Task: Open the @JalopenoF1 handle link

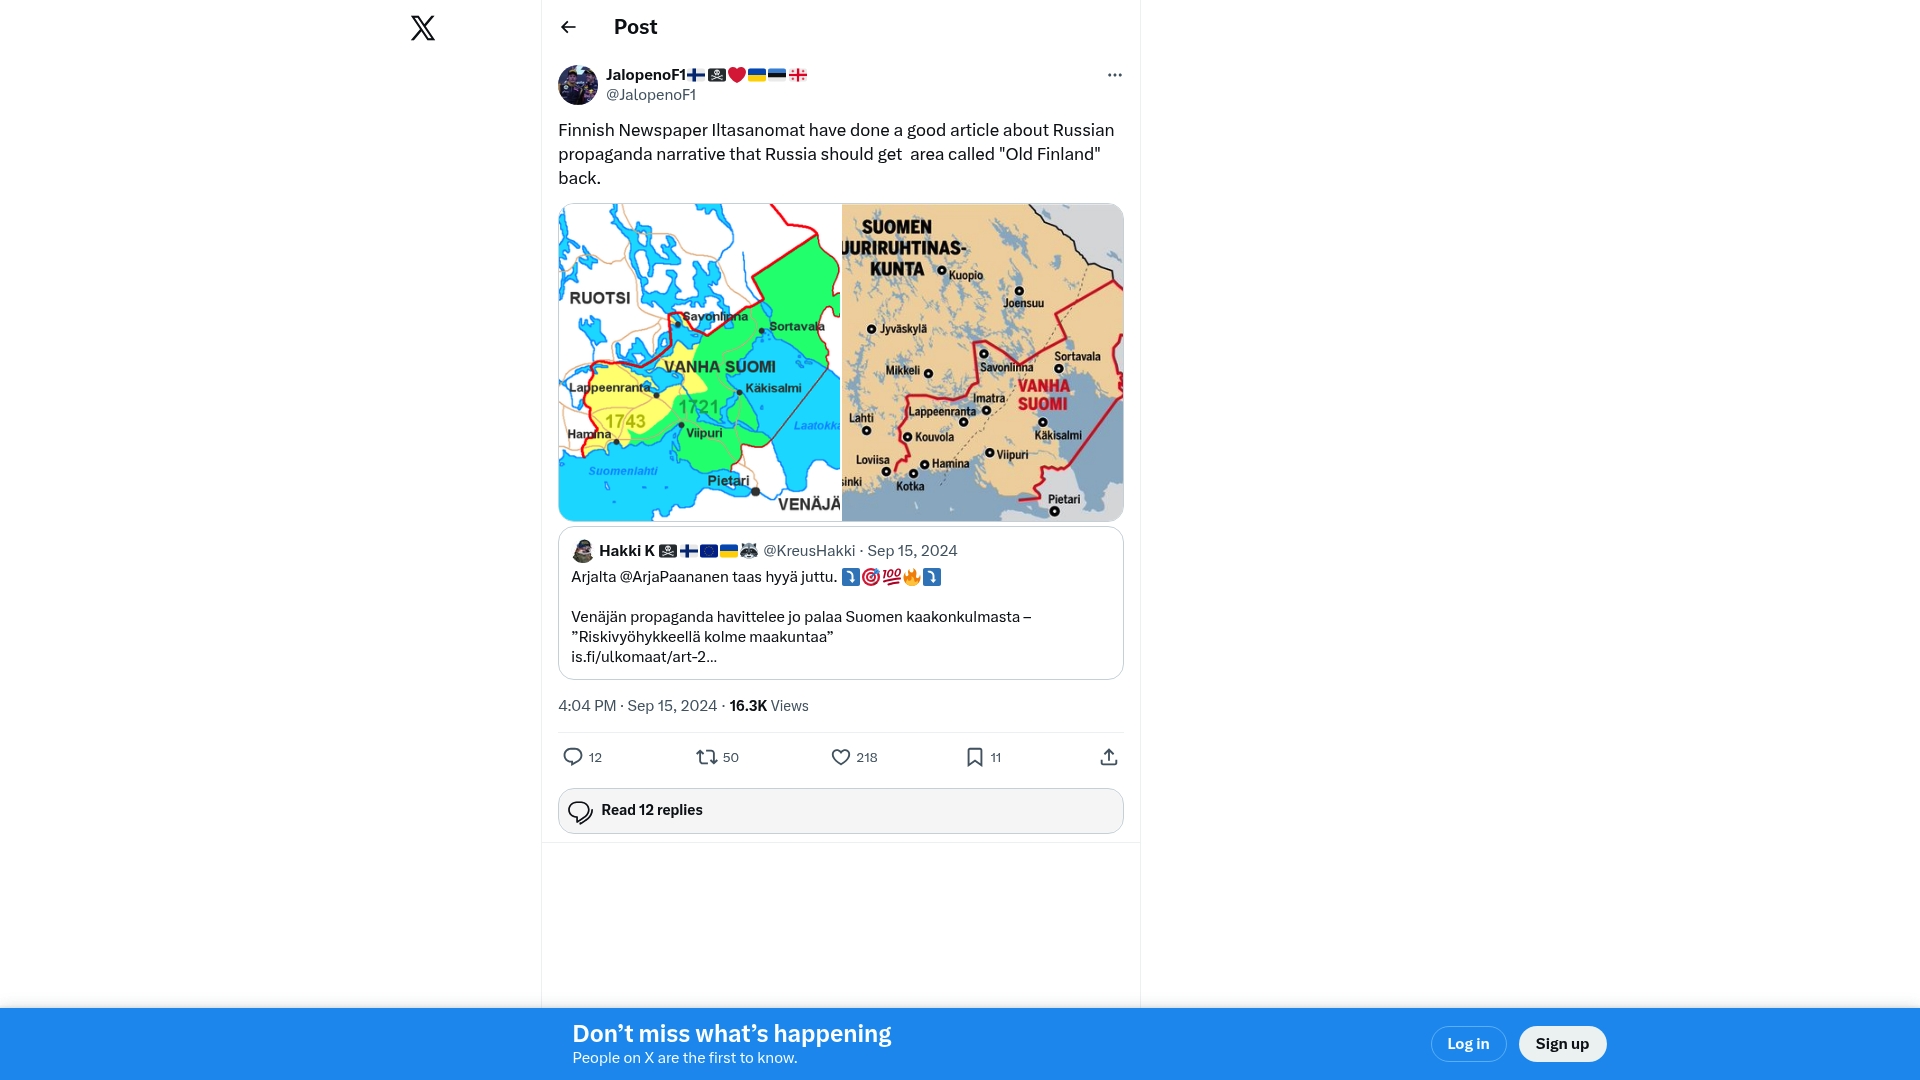Action: 651,95
